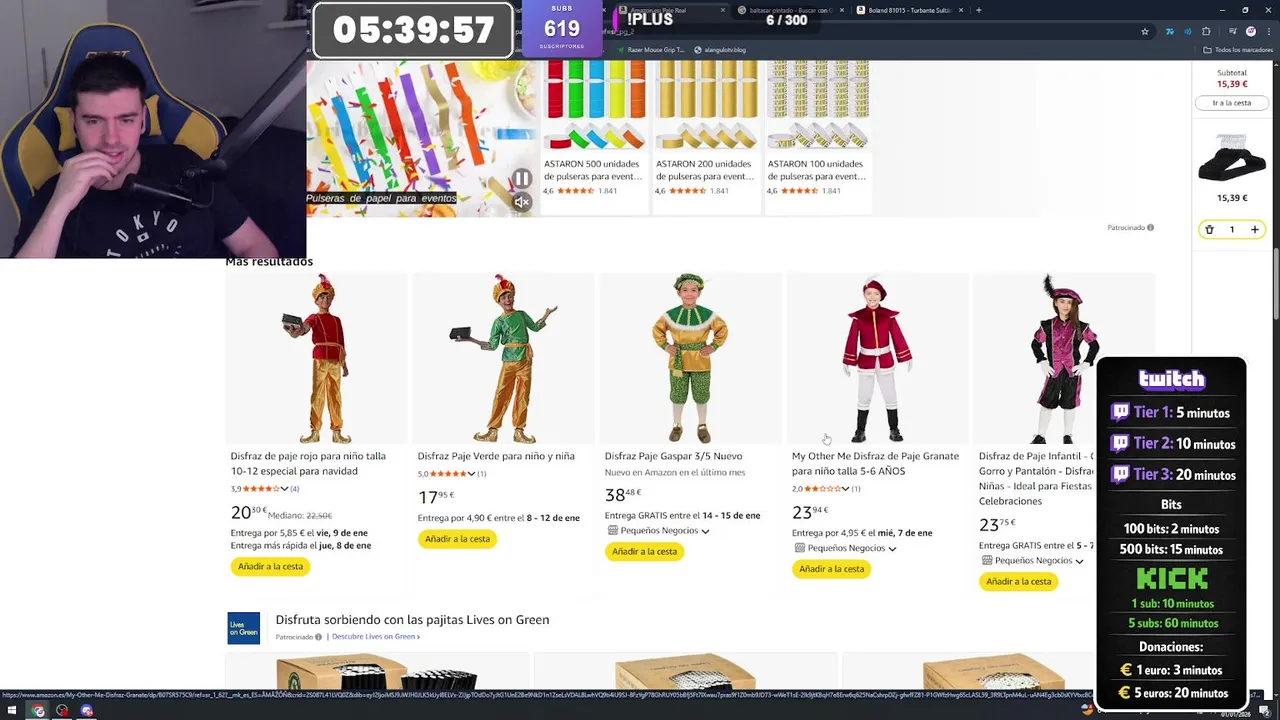This screenshot has width=1280, height=720.
Task: Open browser extensions puzzle icon
Action: pyautogui.click(x=1206, y=31)
